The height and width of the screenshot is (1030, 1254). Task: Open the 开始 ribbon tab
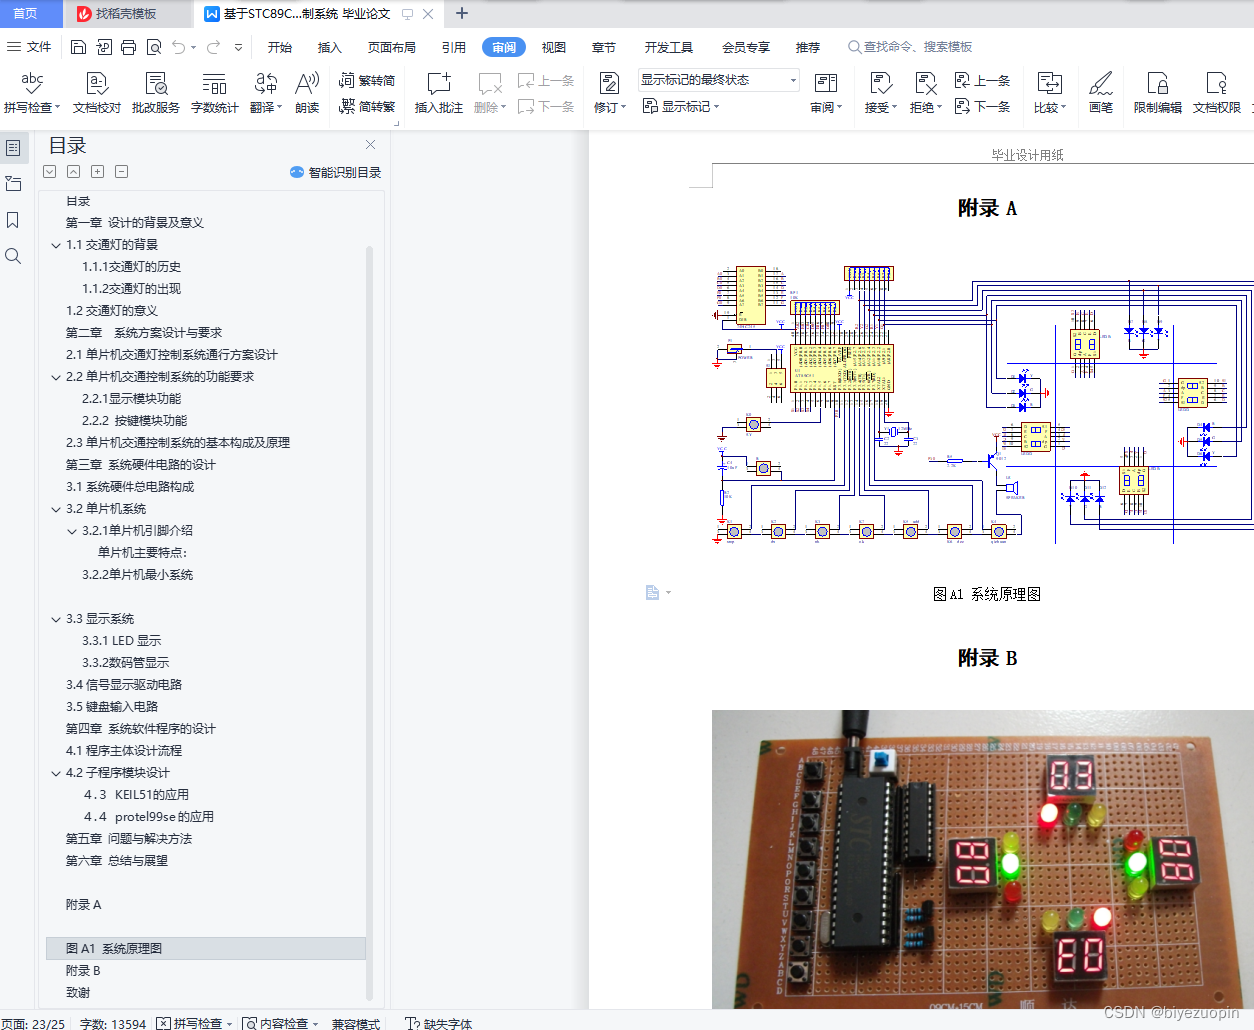point(280,47)
